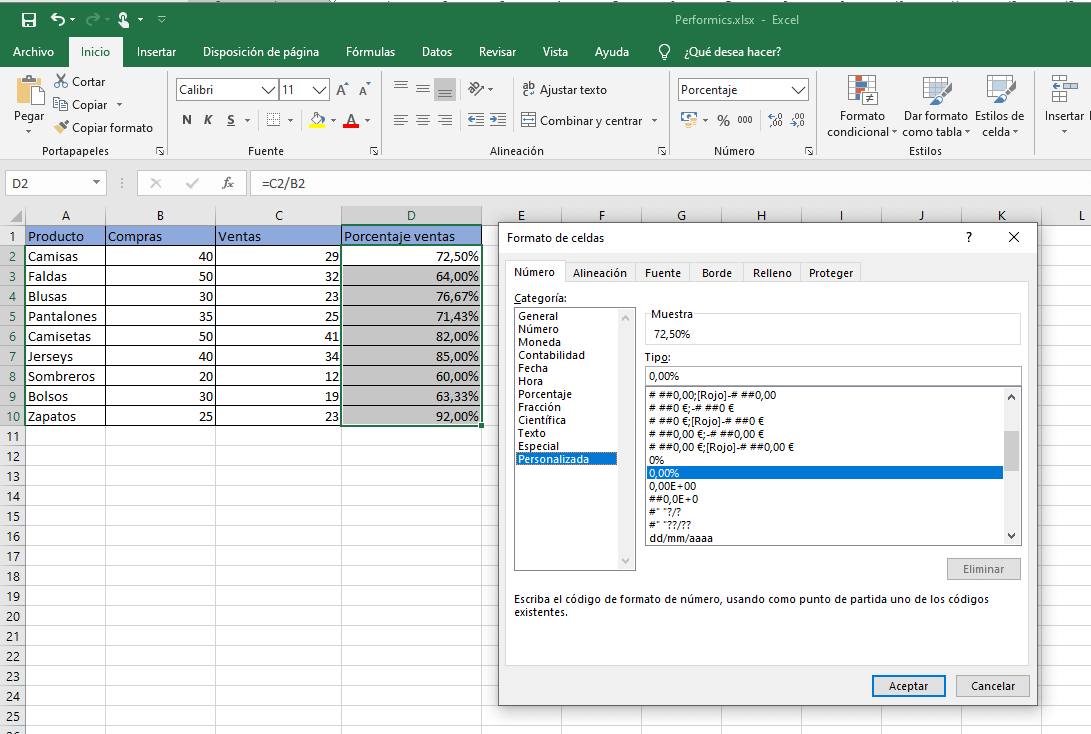Open the Fórmulas ribbon tab
Viewport: 1091px width, 734px height.
pyautogui.click(x=370, y=52)
